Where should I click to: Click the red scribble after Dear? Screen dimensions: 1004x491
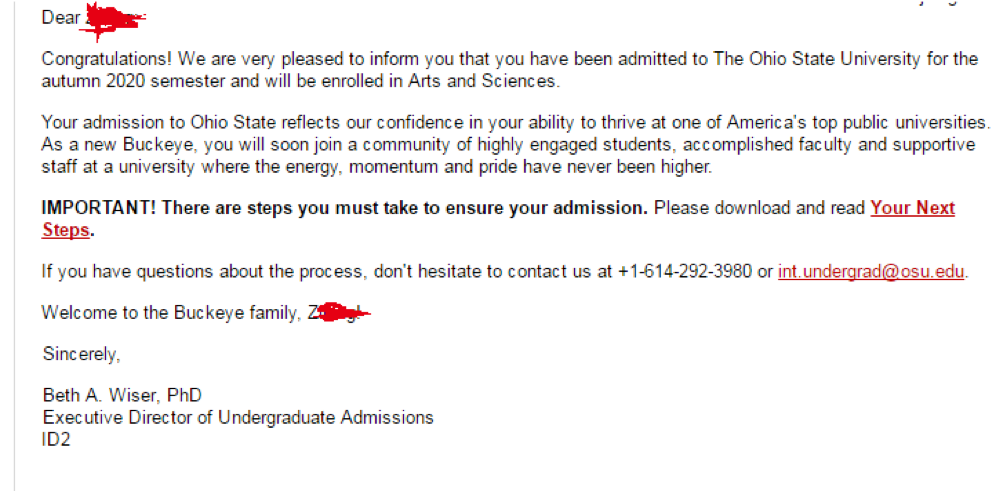[114, 19]
